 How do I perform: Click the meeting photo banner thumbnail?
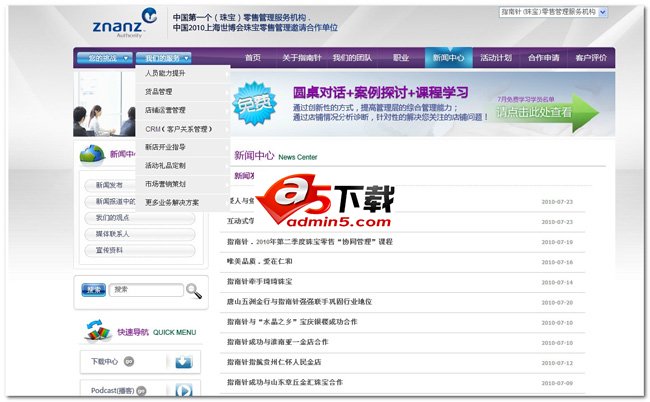coord(104,104)
